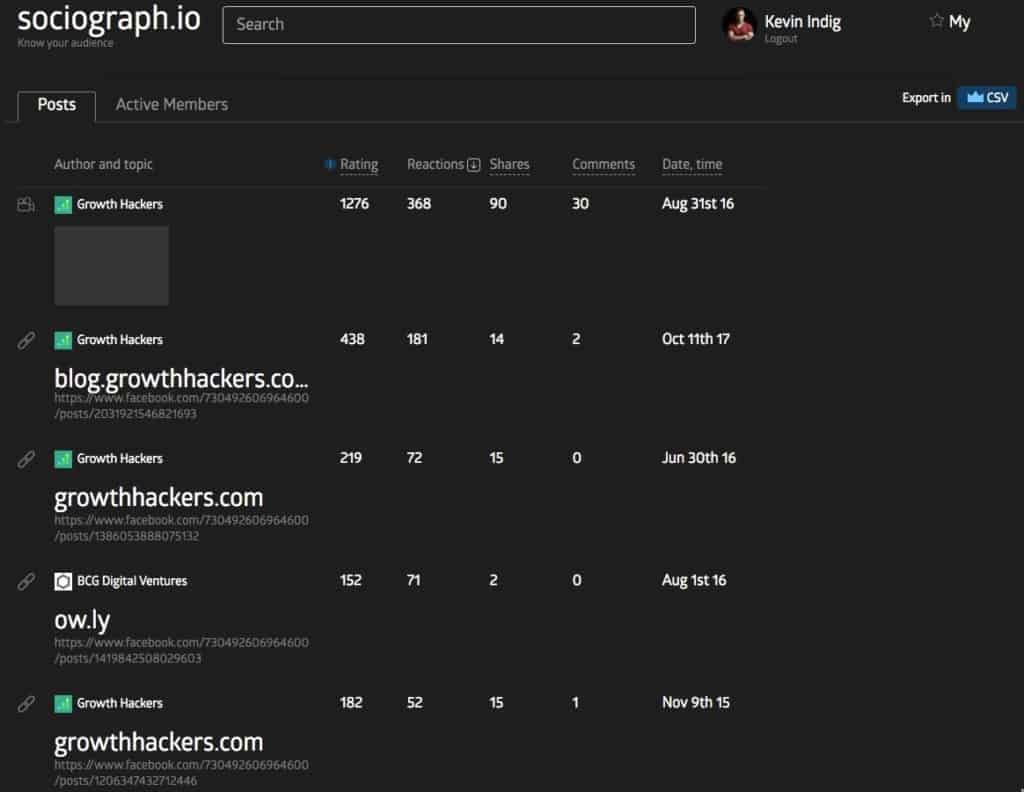This screenshot has height=792, width=1024.
Task: Open the Facebook URL ending 1386053888075132
Action: [x=182, y=528]
